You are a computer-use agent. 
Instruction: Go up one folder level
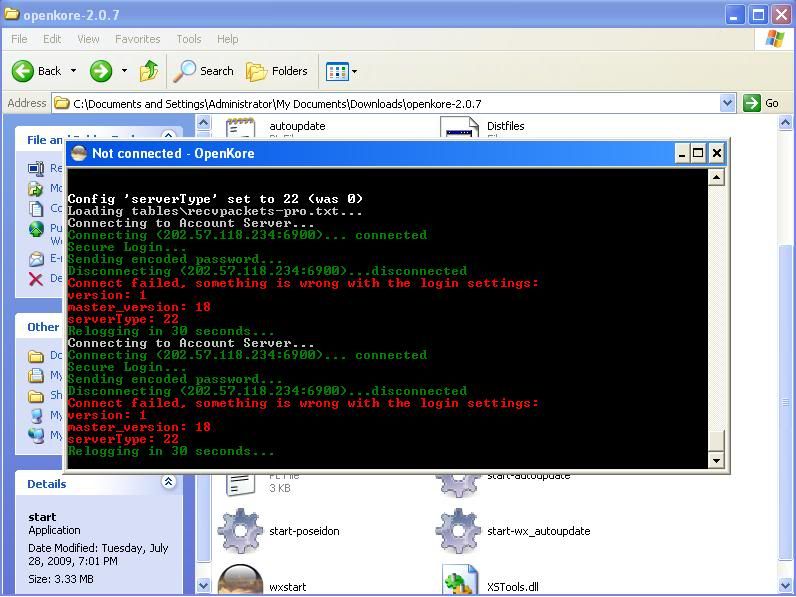click(x=149, y=71)
